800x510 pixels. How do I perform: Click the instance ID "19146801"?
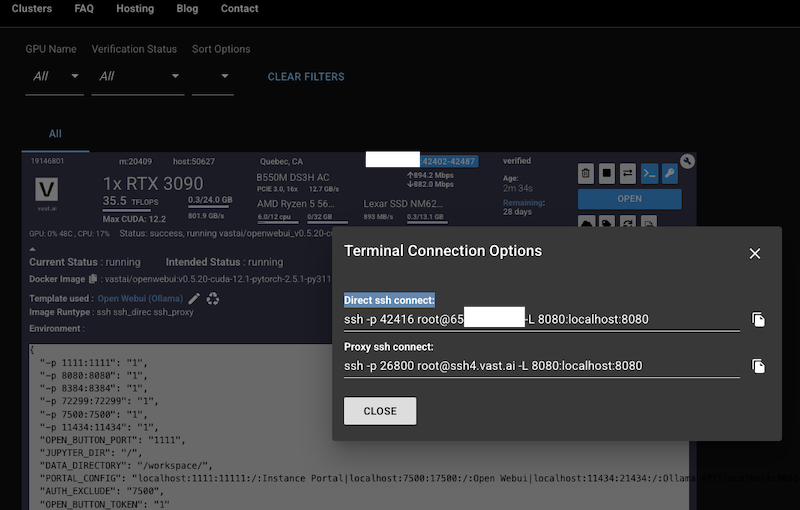47,161
